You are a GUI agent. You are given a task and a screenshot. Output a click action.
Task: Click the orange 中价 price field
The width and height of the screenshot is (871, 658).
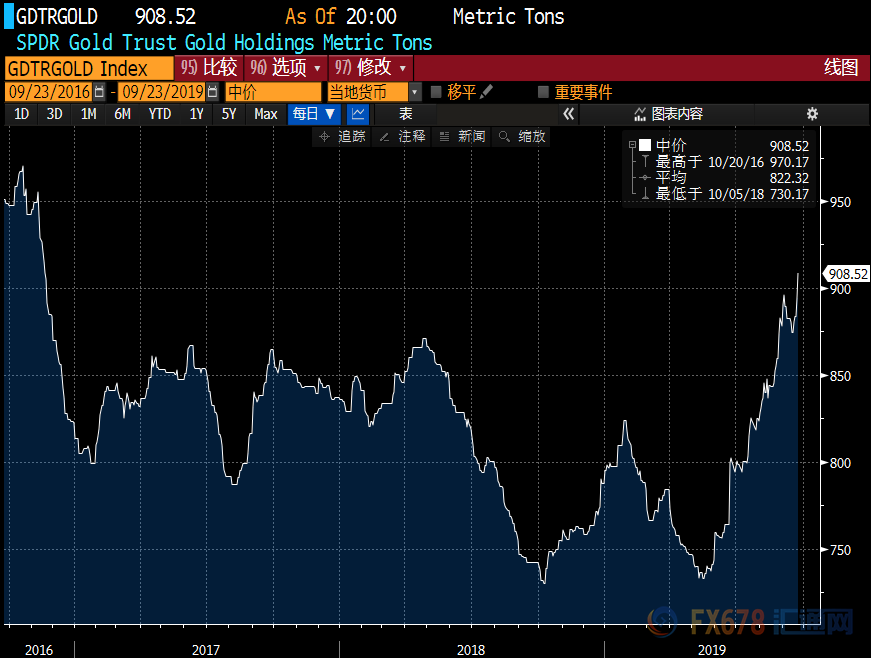(273, 92)
